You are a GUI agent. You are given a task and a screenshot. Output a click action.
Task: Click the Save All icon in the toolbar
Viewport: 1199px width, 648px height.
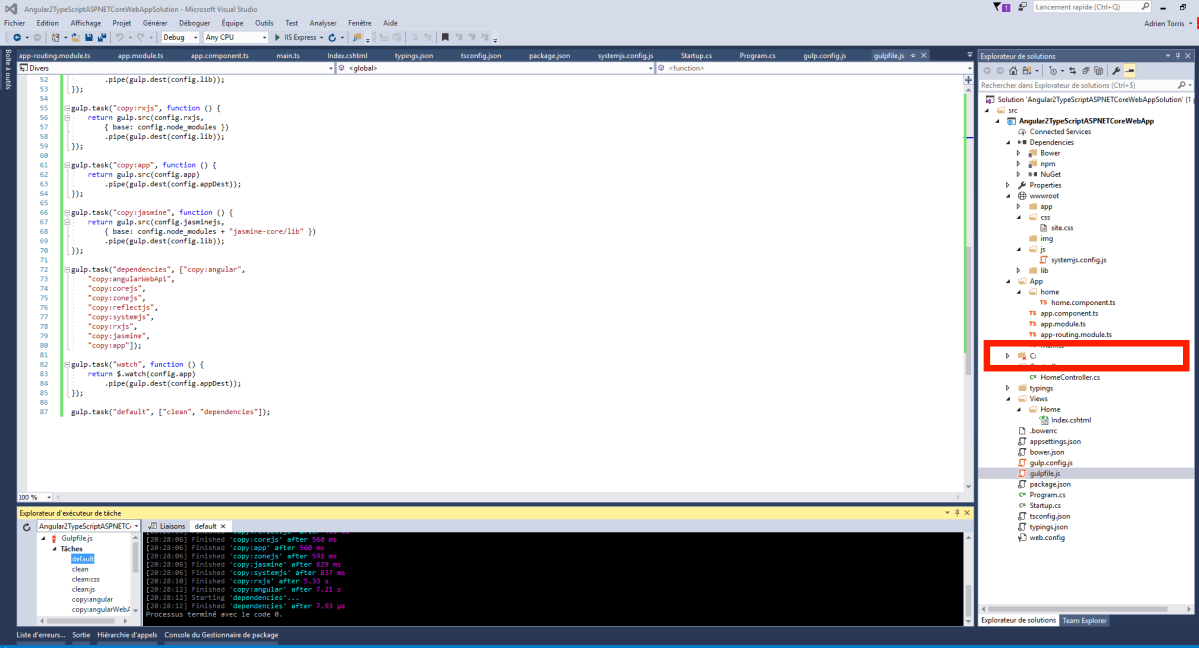coord(102,37)
